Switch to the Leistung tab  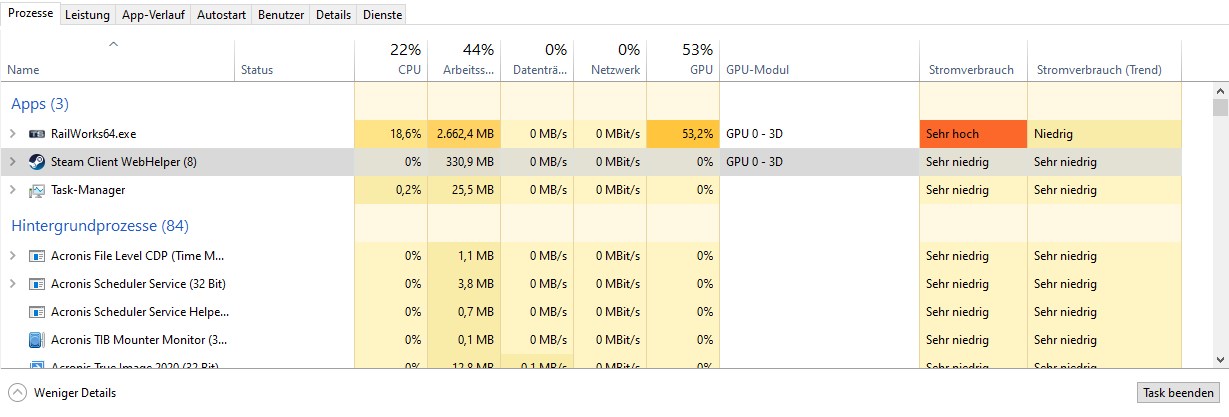tap(87, 15)
